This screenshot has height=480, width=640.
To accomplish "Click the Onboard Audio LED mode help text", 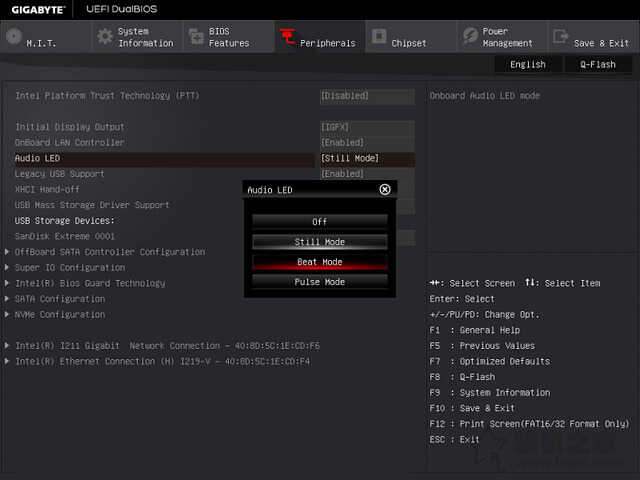I will click(x=485, y=96).
